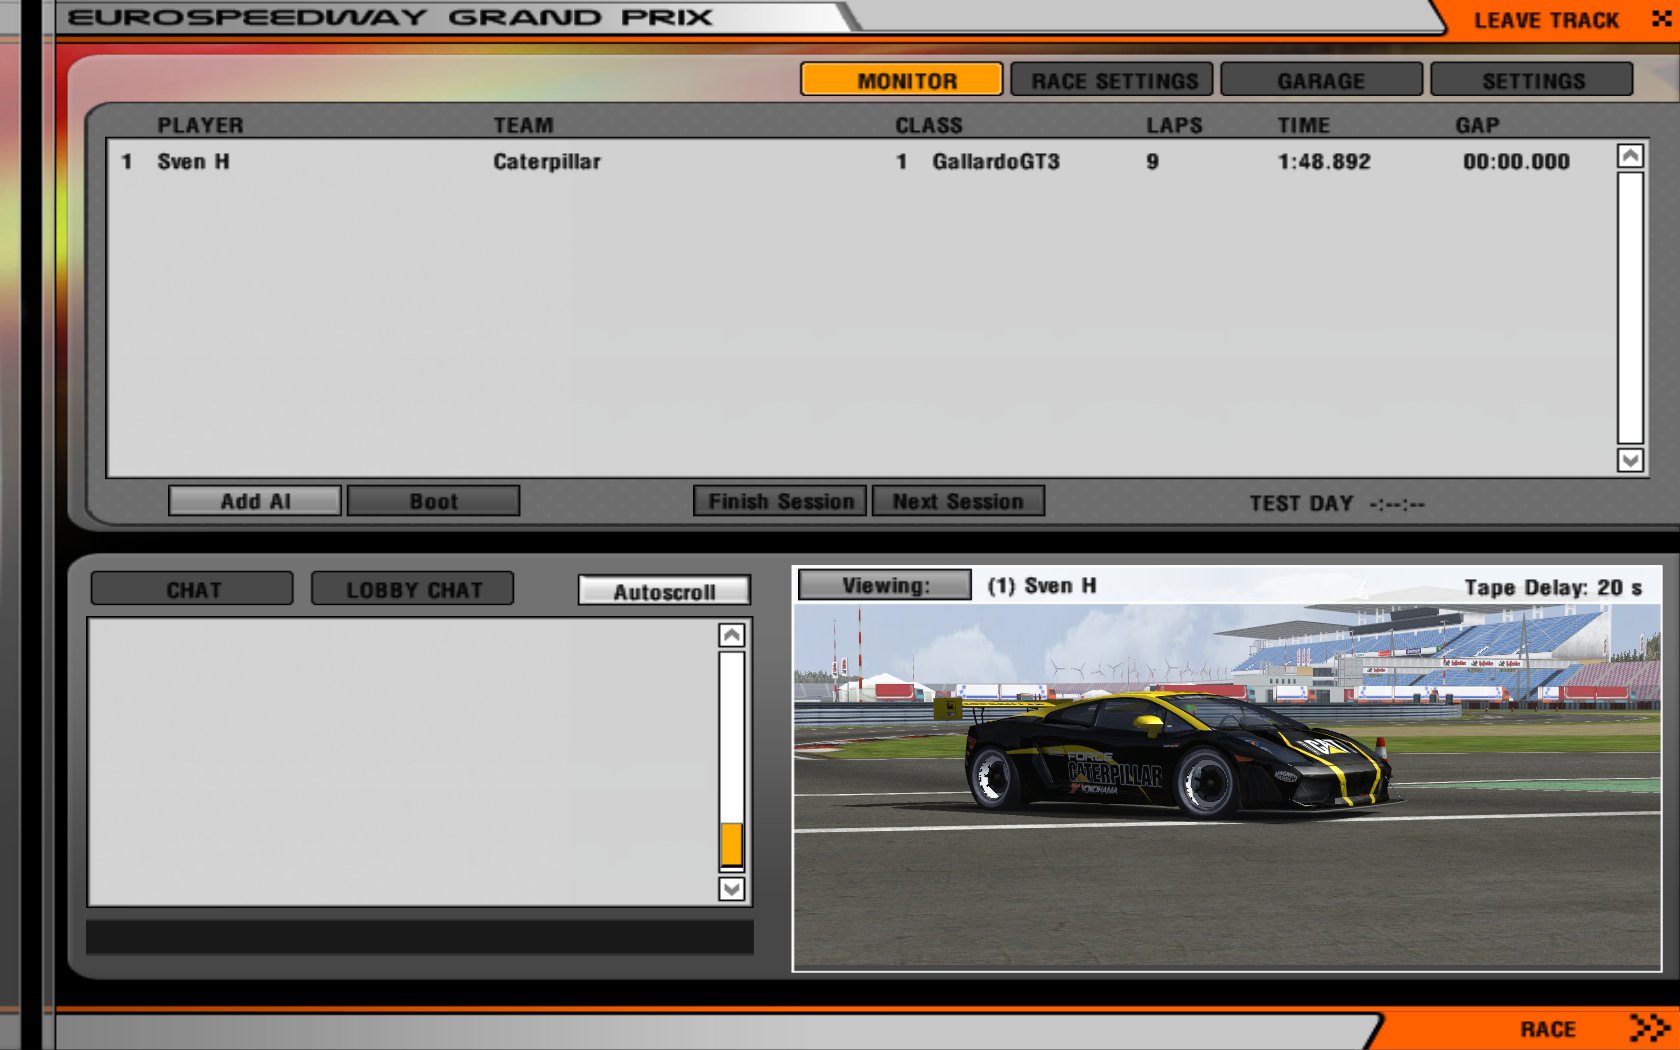
Task: Click Finish Session button
Action: (x=781, y=501)
